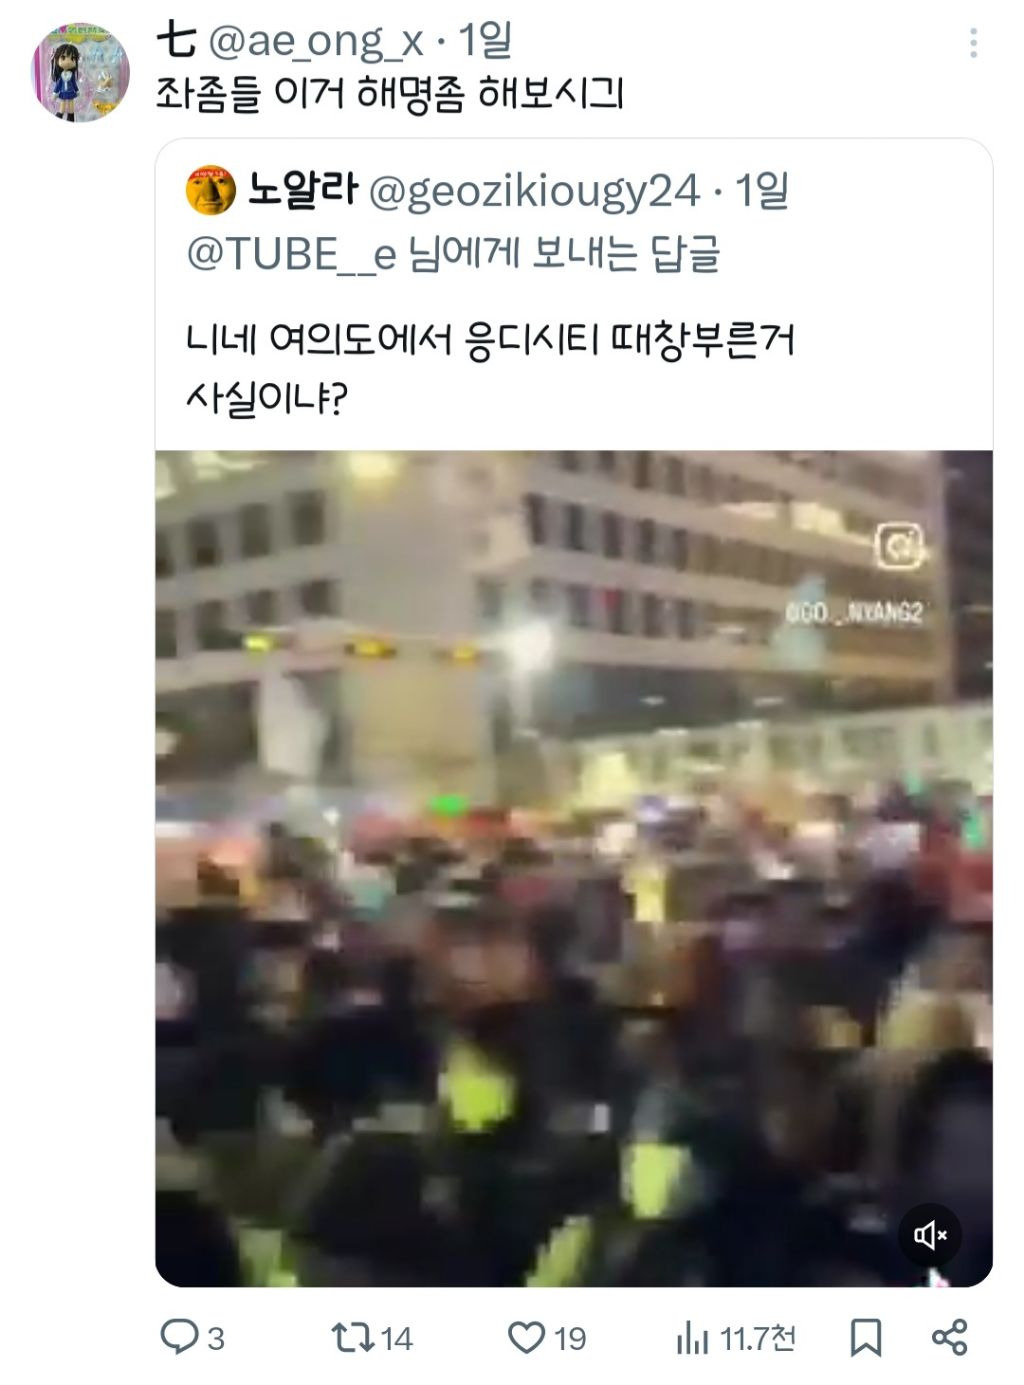The width and height of the screenshot is (1024, 1385).
Task: Unmute the video with the speaker icon
Action: [x=929, y=1235]
